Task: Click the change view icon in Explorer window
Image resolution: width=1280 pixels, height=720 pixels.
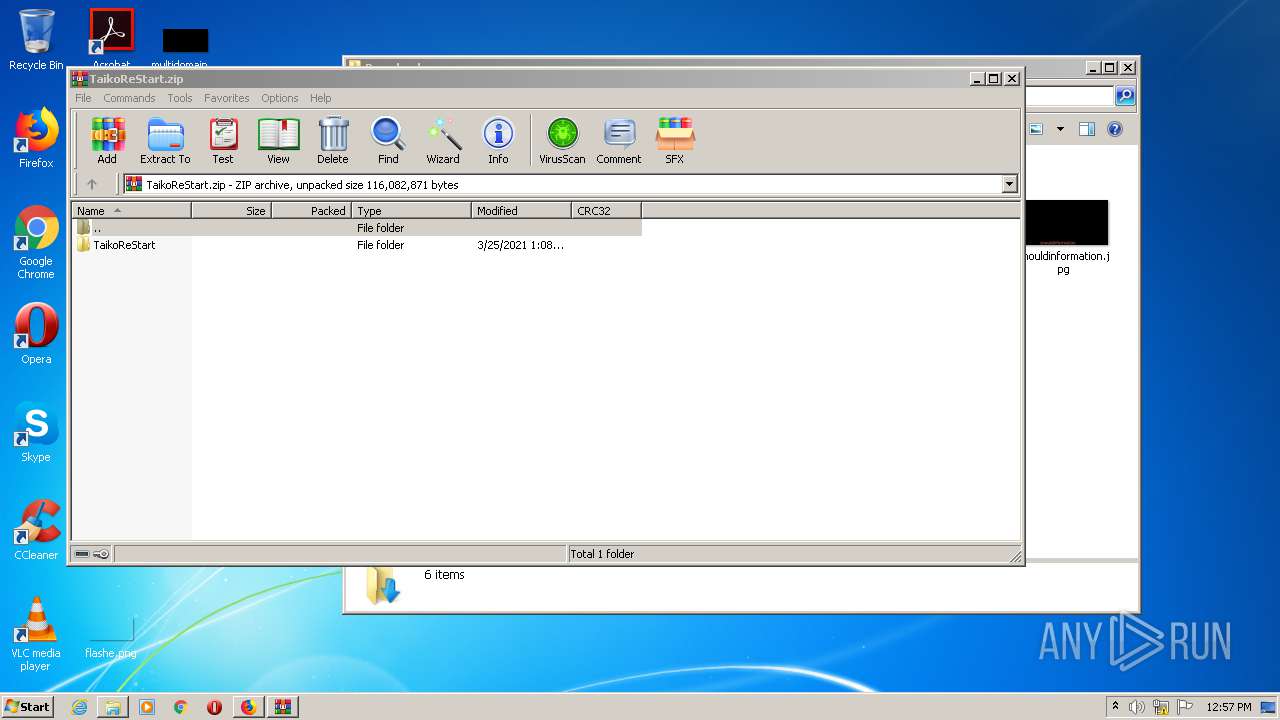Action: point(1037,129)
